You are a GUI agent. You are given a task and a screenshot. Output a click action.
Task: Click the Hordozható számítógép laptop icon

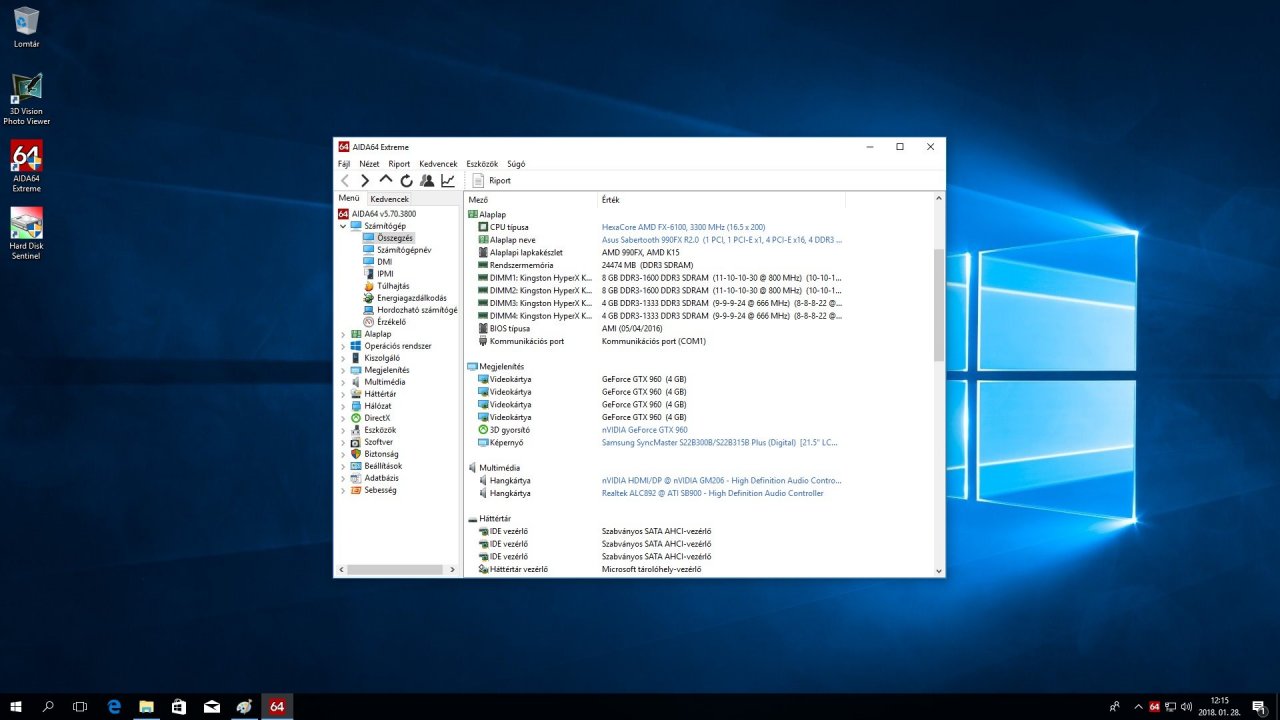point(368,310)
